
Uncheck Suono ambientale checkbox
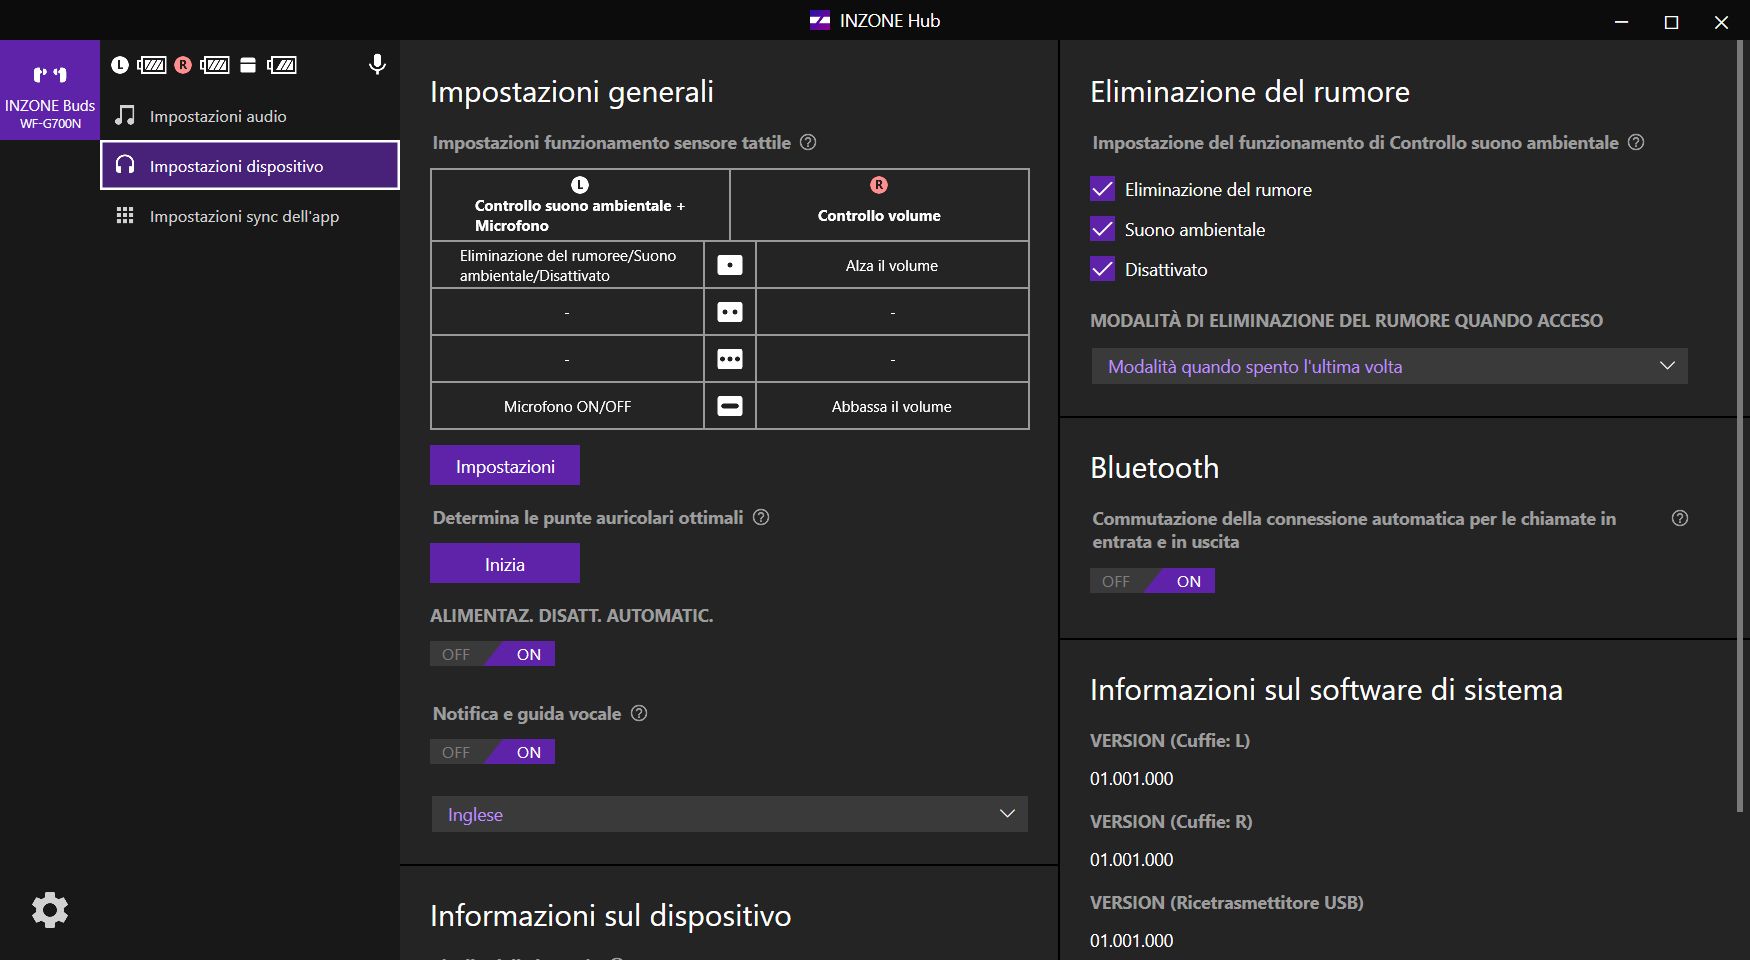pos(1102,229)
